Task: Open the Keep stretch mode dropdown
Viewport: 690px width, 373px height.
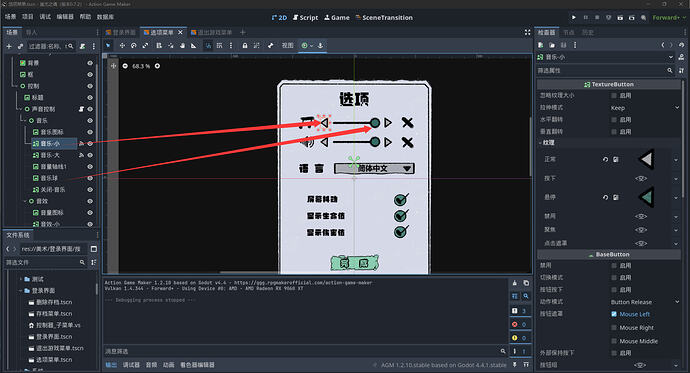Action: (x=645, y=108)
